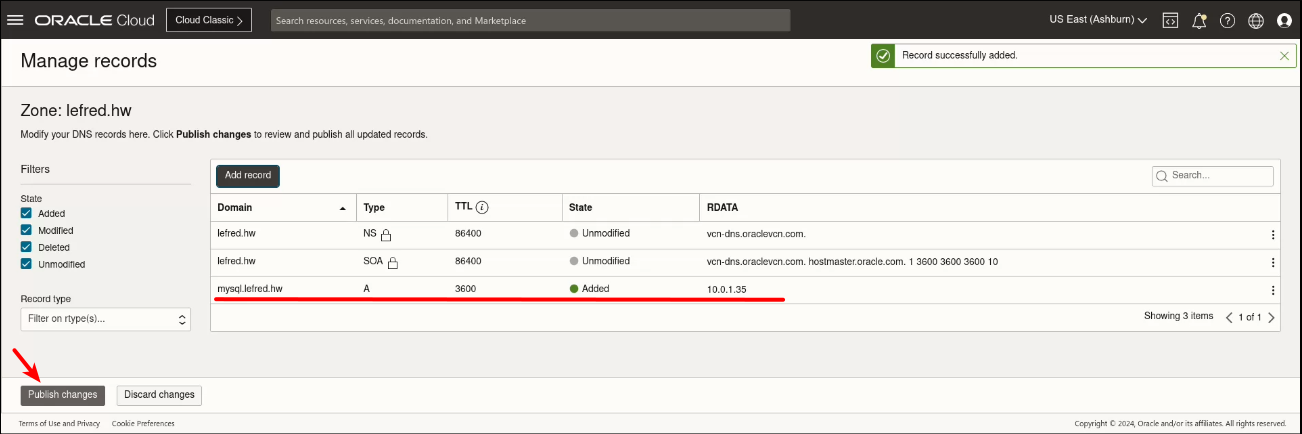Viewport: 1302px width, 434px height.
Task: Focus the records table Search field
Action: 1213,175
